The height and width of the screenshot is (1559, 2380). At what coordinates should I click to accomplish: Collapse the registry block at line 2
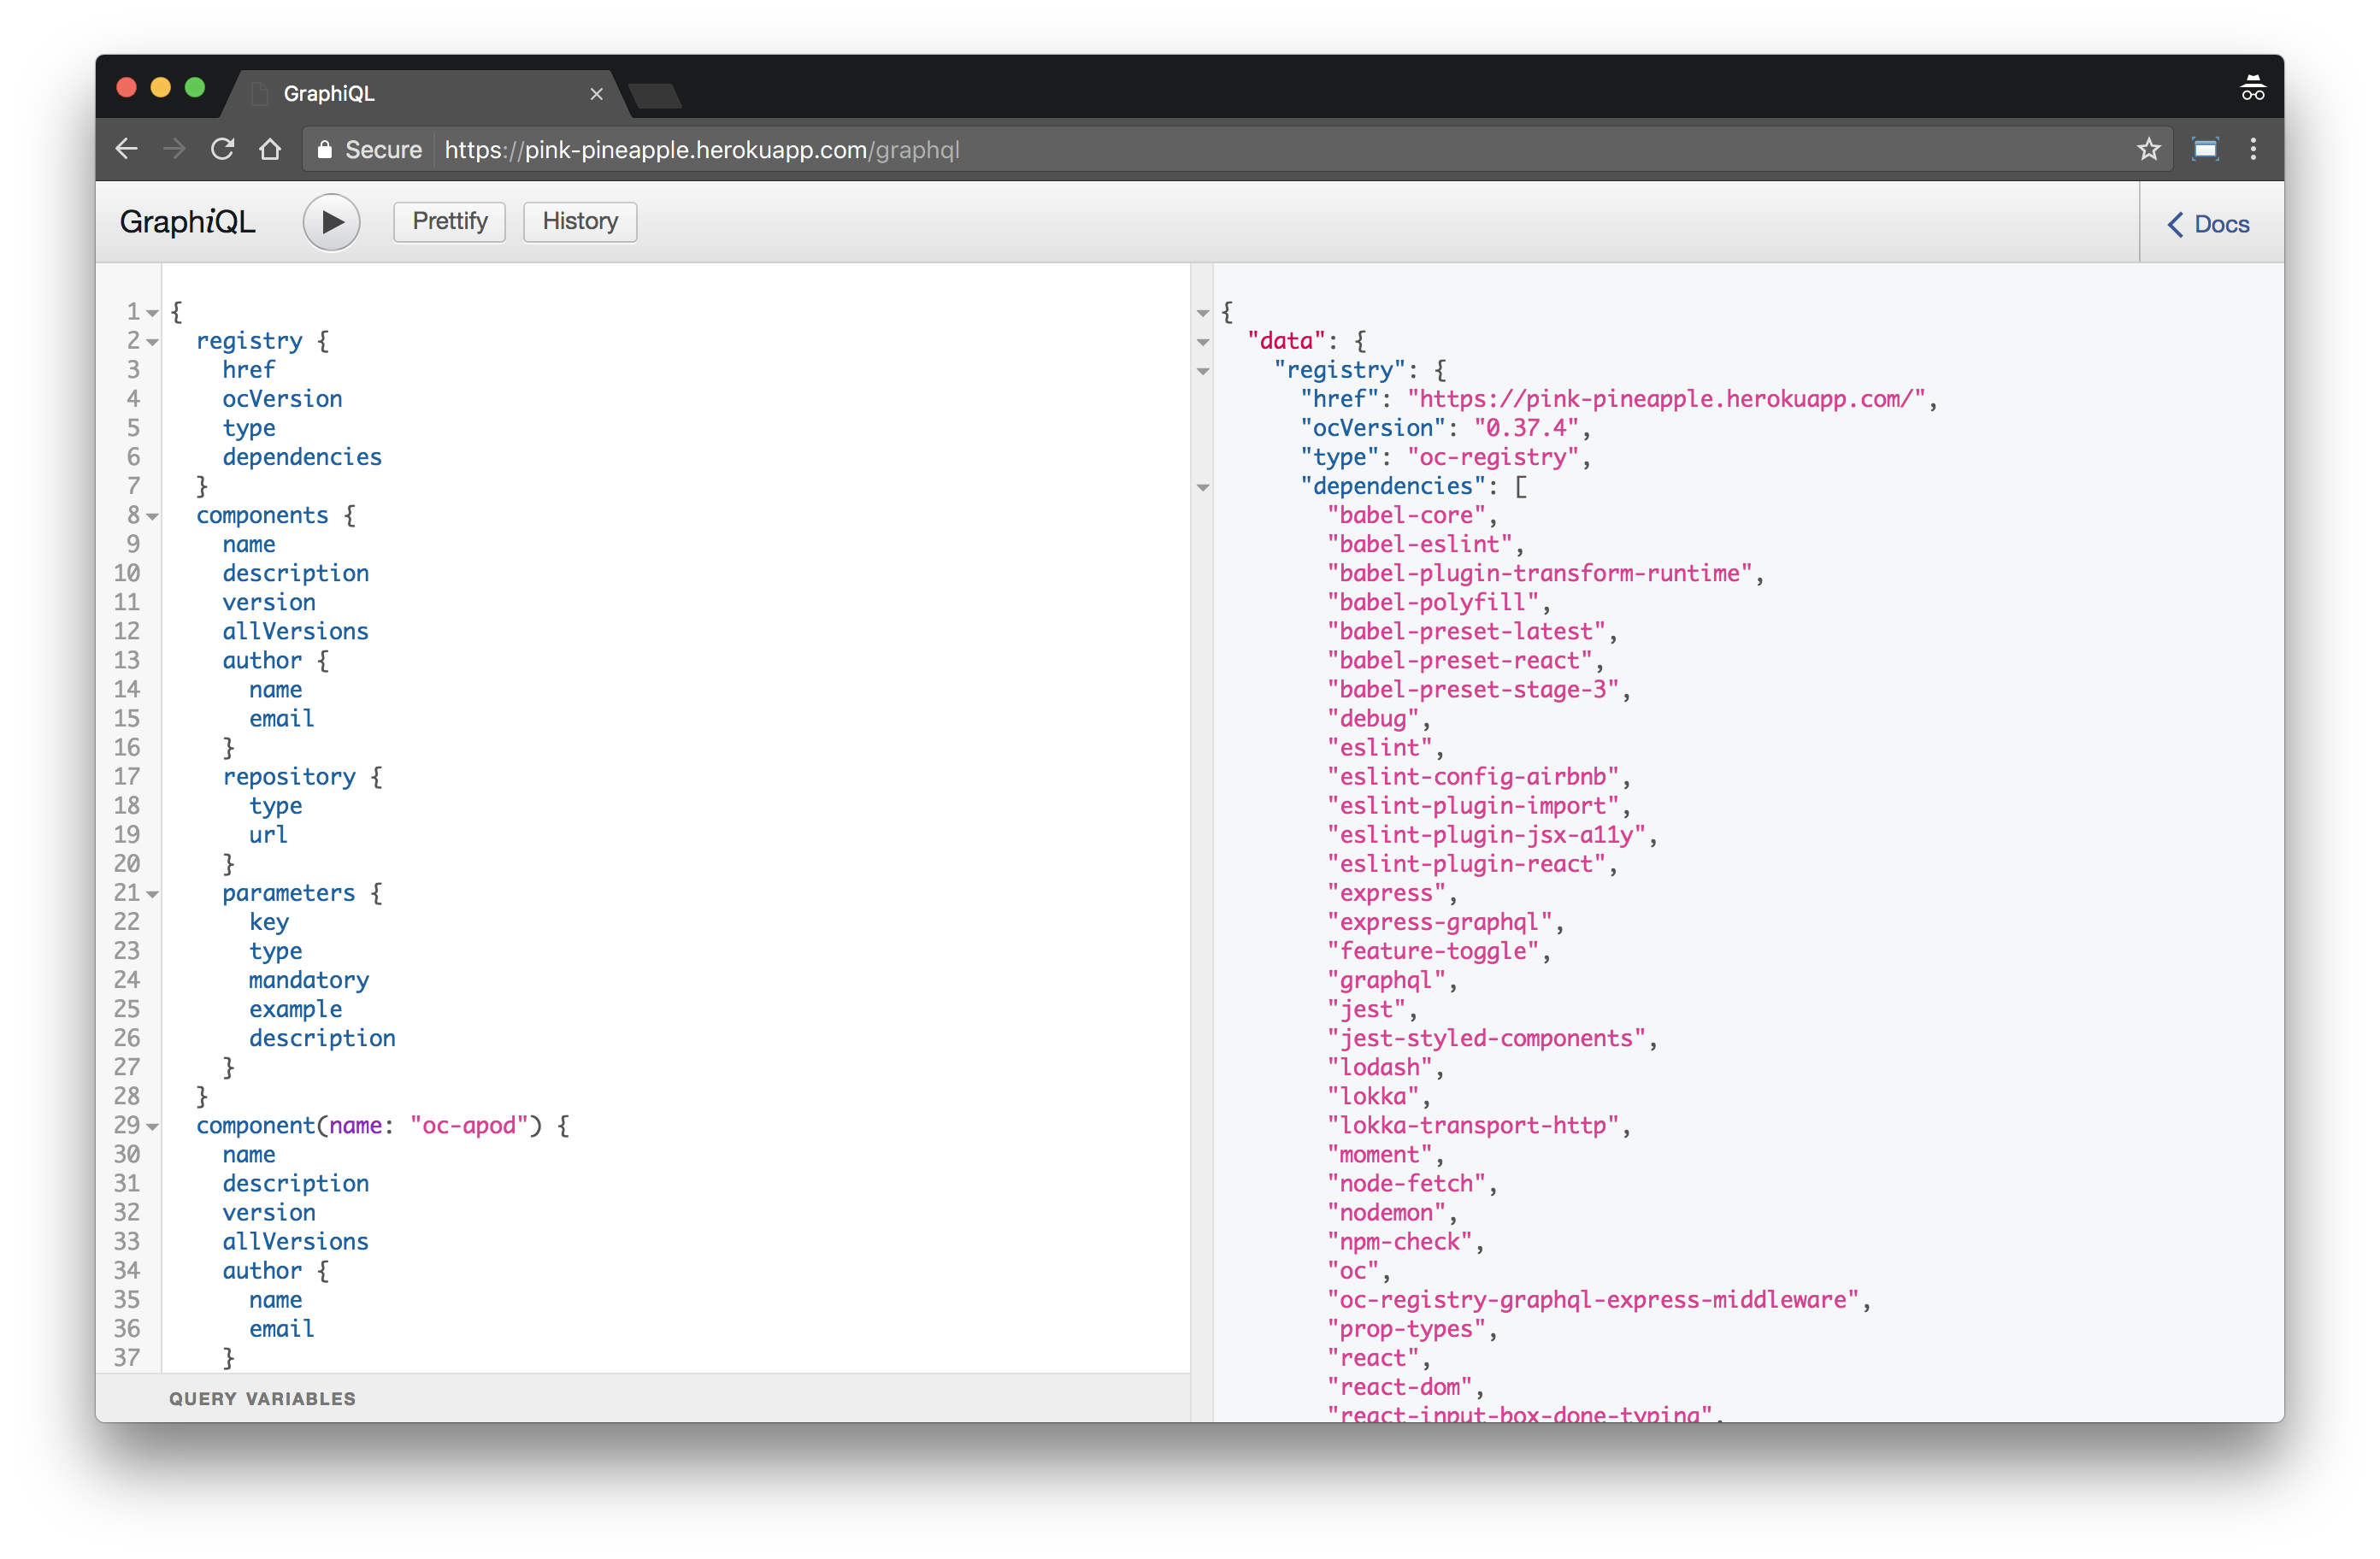tap(153, 342)
